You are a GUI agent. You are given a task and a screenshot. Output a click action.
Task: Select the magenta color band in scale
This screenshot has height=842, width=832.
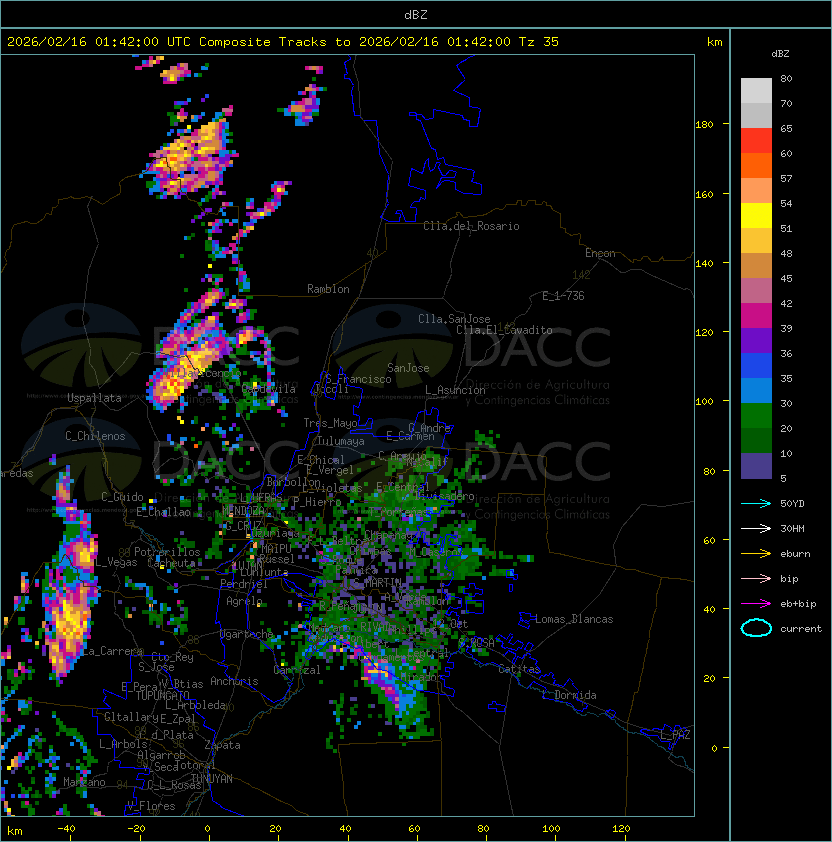click(756, 316)
